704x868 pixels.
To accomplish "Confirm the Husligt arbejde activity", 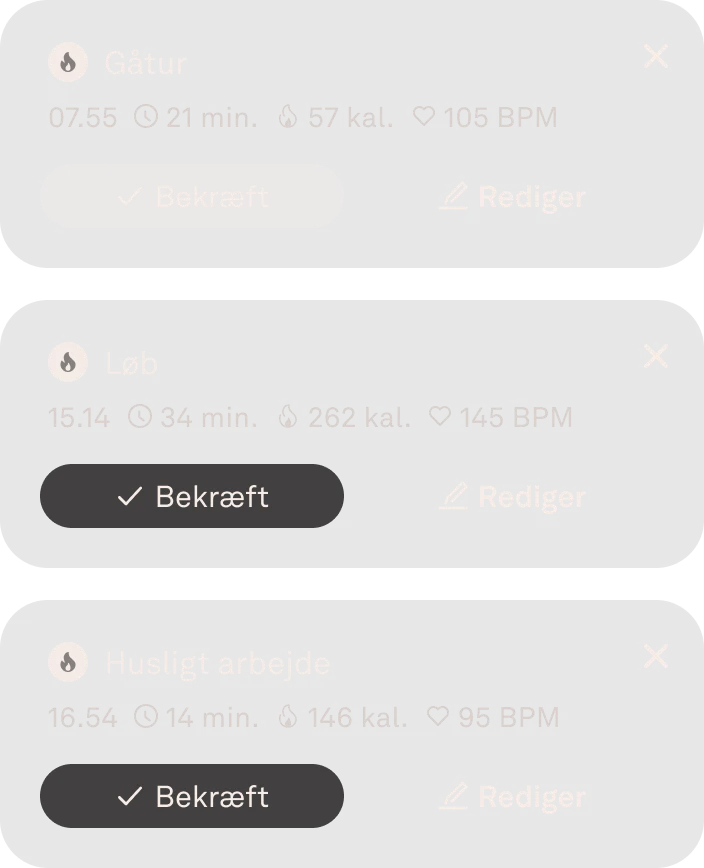I will tap(191, 796).
